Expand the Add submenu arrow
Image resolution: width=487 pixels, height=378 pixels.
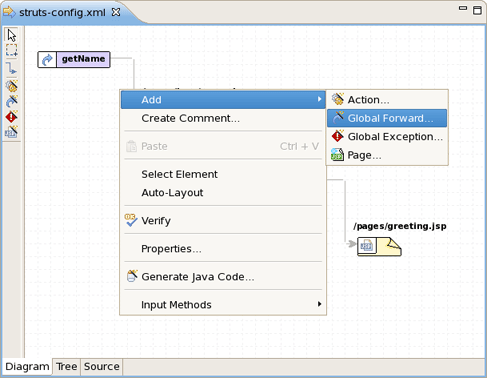click(x=319, y=99)
